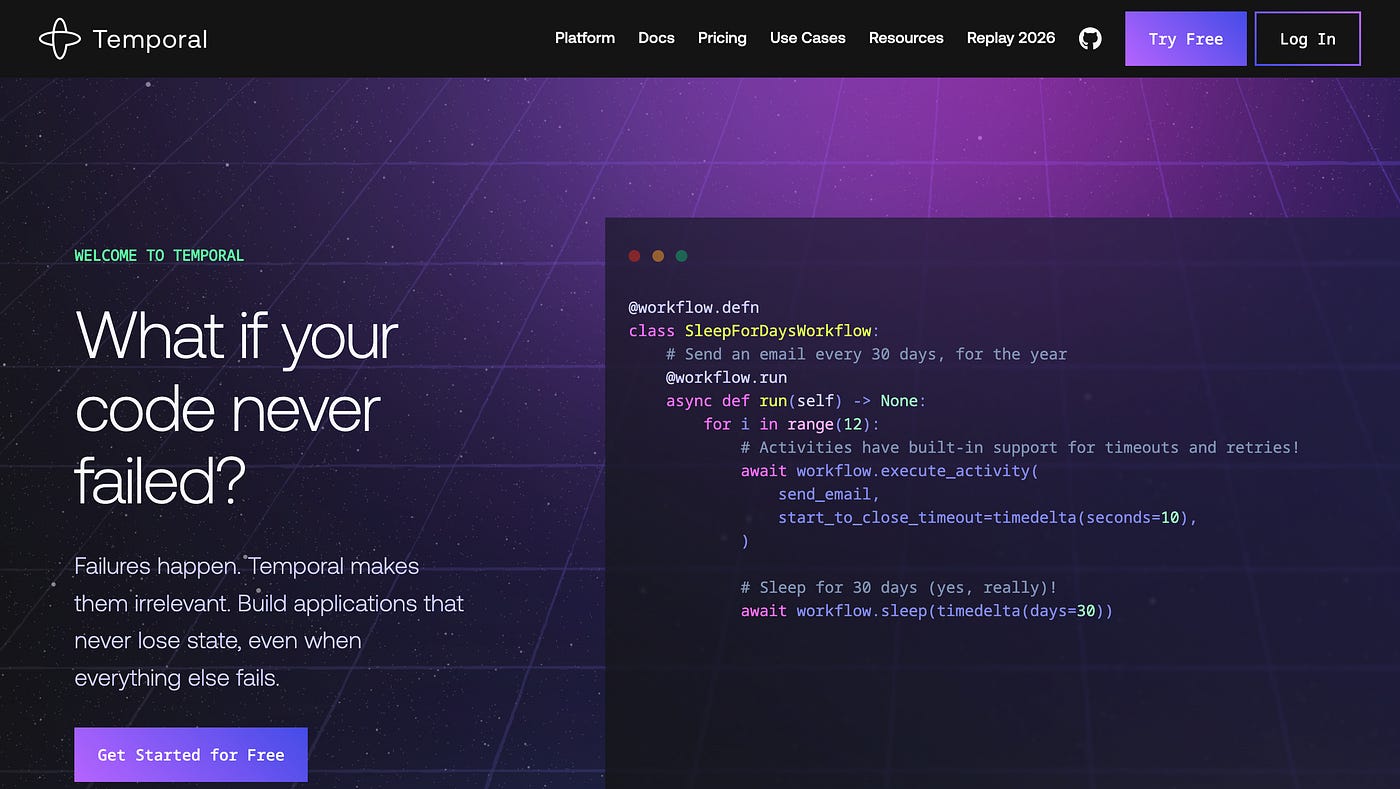Open the Resources menu

(906, 38)
